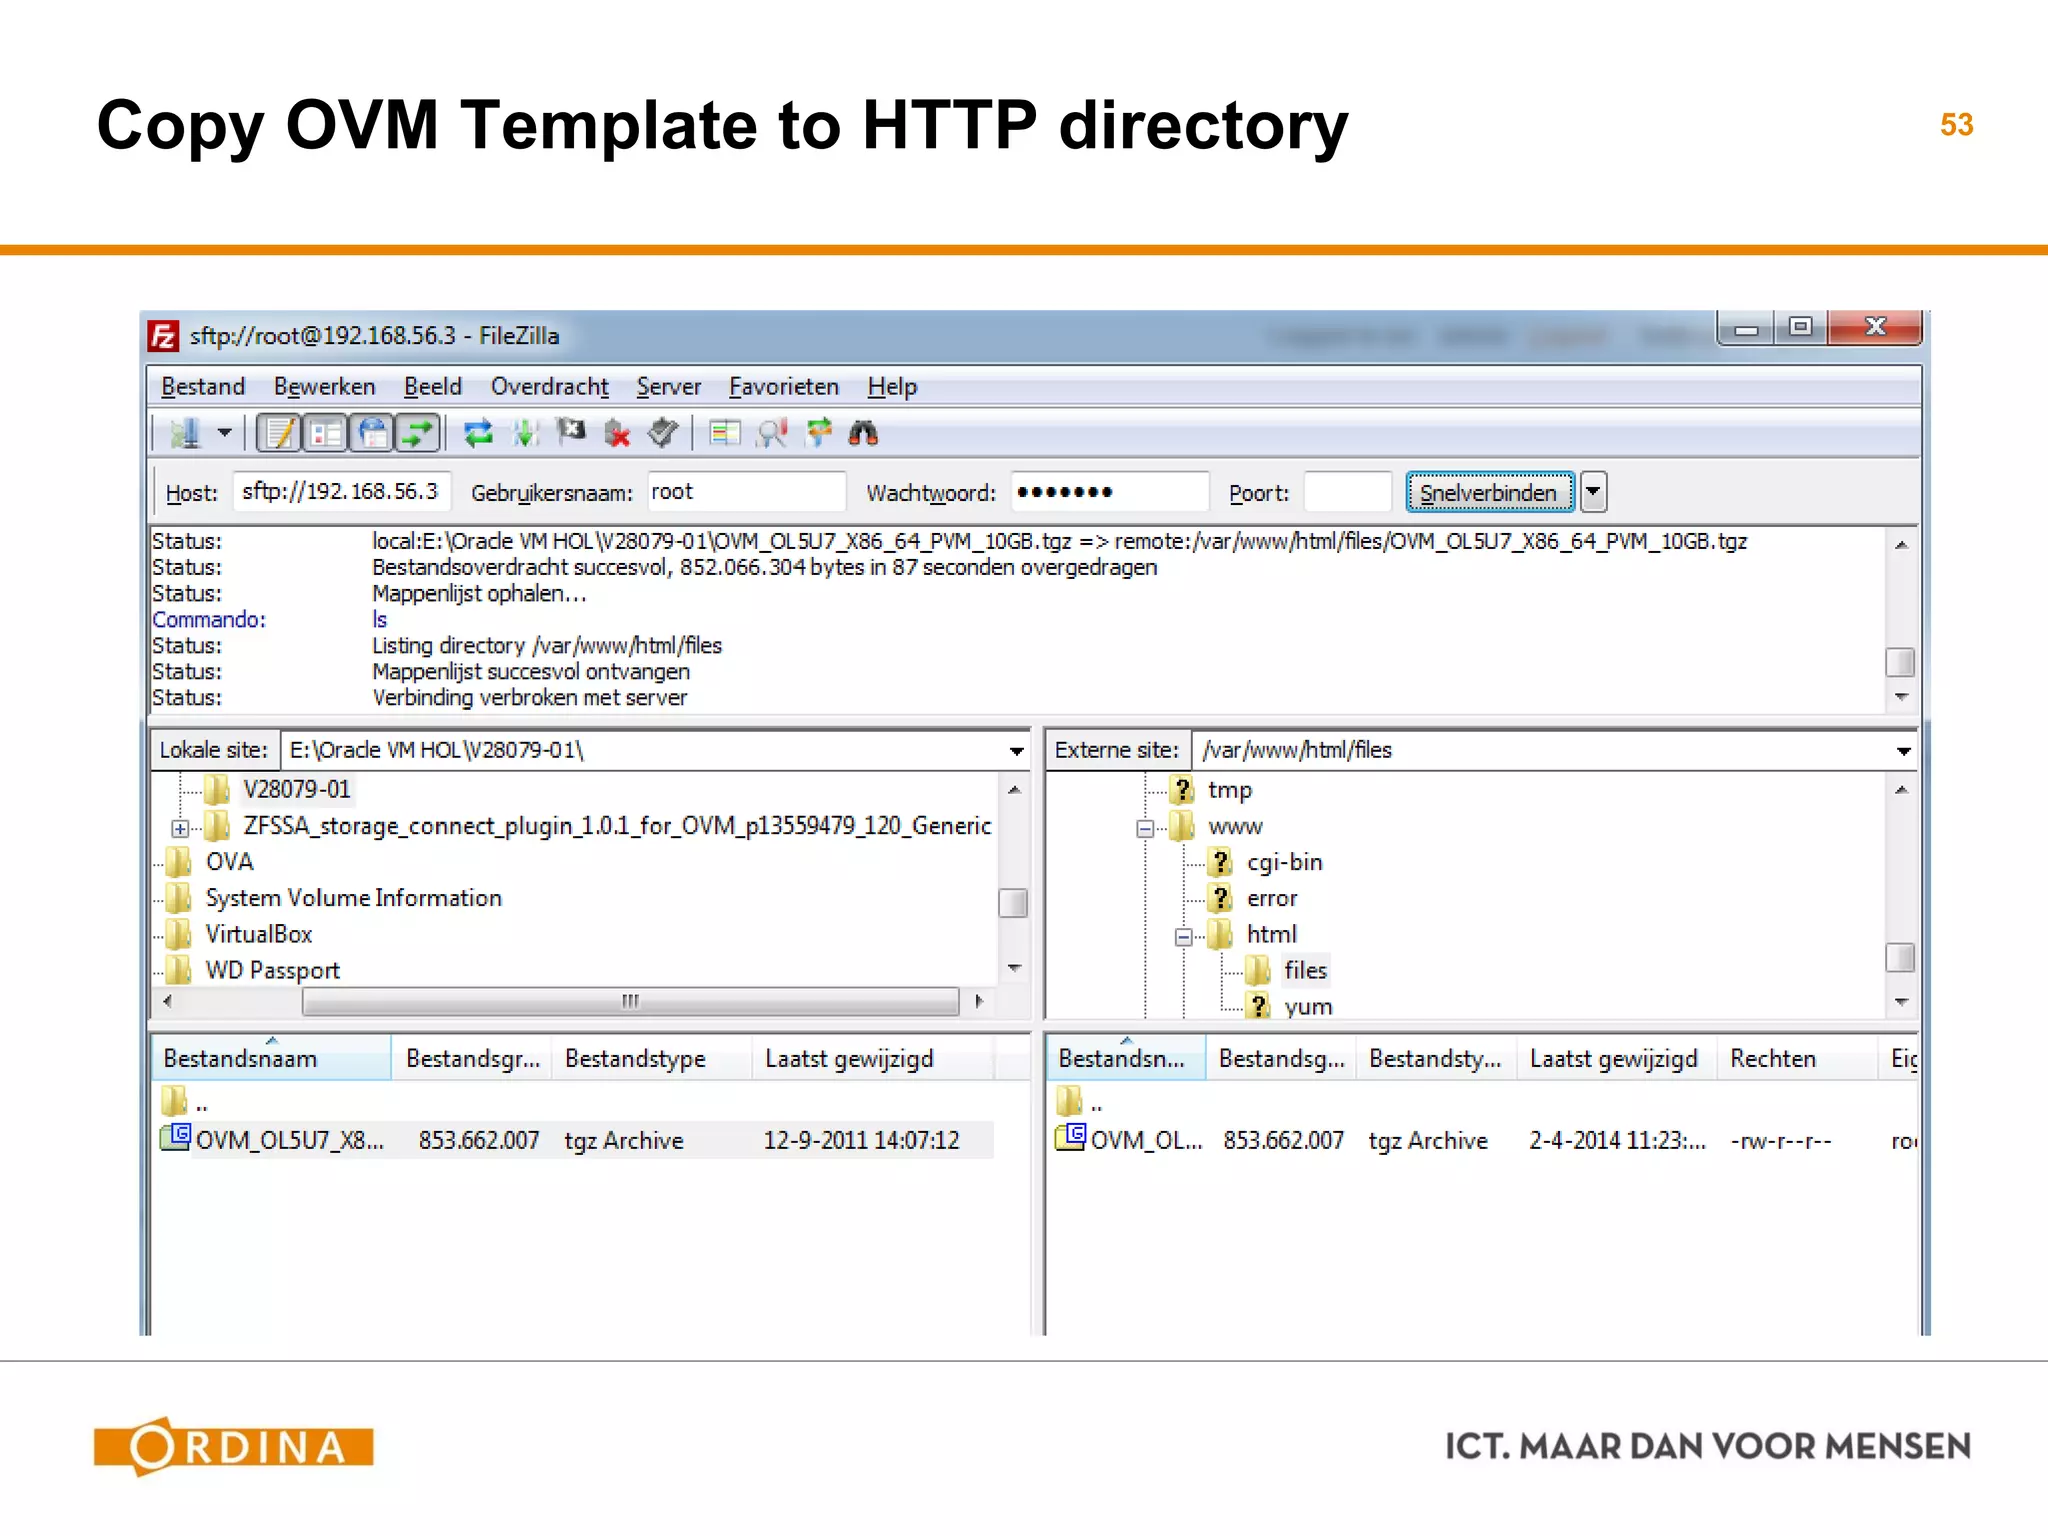Sort local list by Bestandsgr... column
The height and width of the screenshot is (1536, 2048).
pyautogui.click(x=472, y=1059)
